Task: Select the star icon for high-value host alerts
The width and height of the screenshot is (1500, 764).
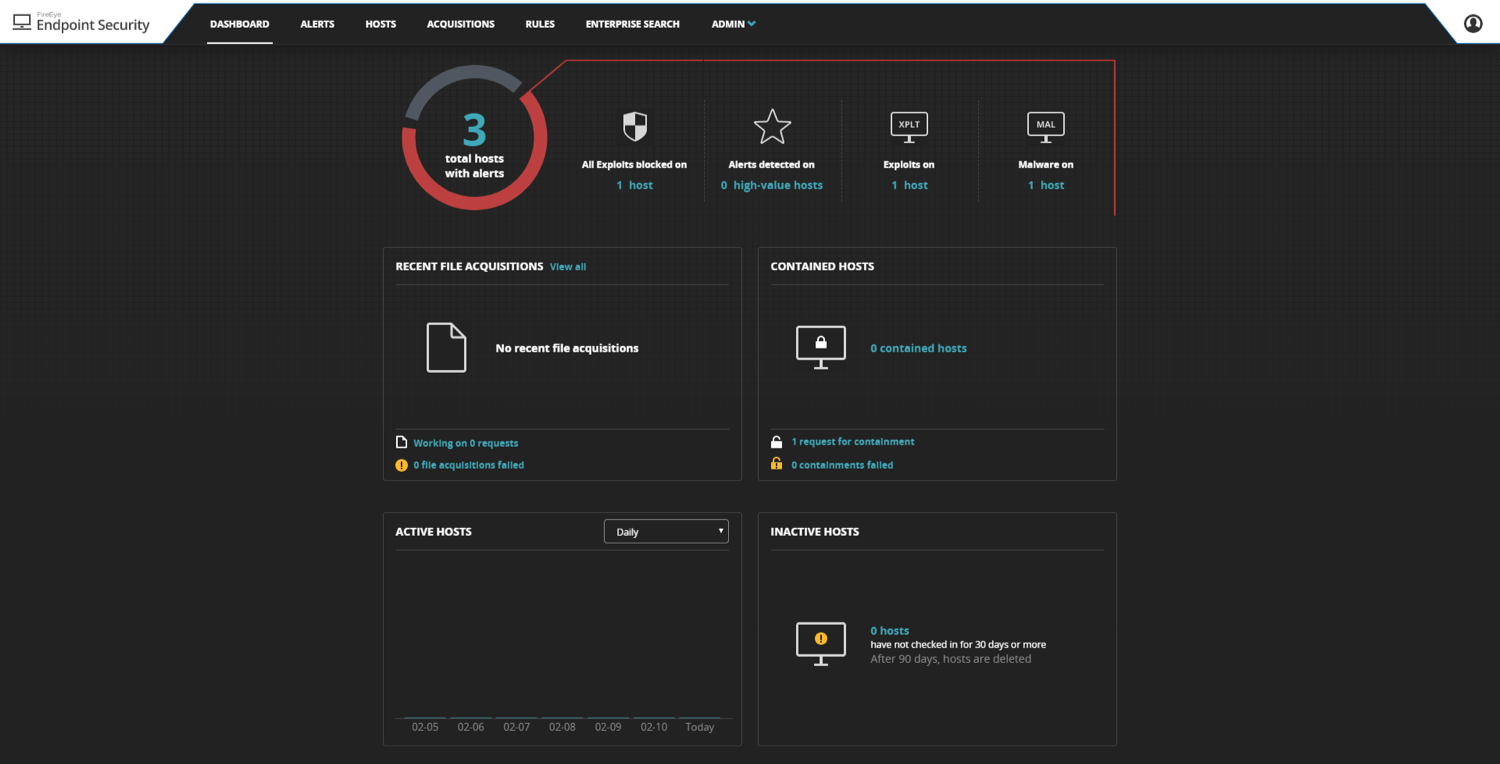Action: (772, 127)
